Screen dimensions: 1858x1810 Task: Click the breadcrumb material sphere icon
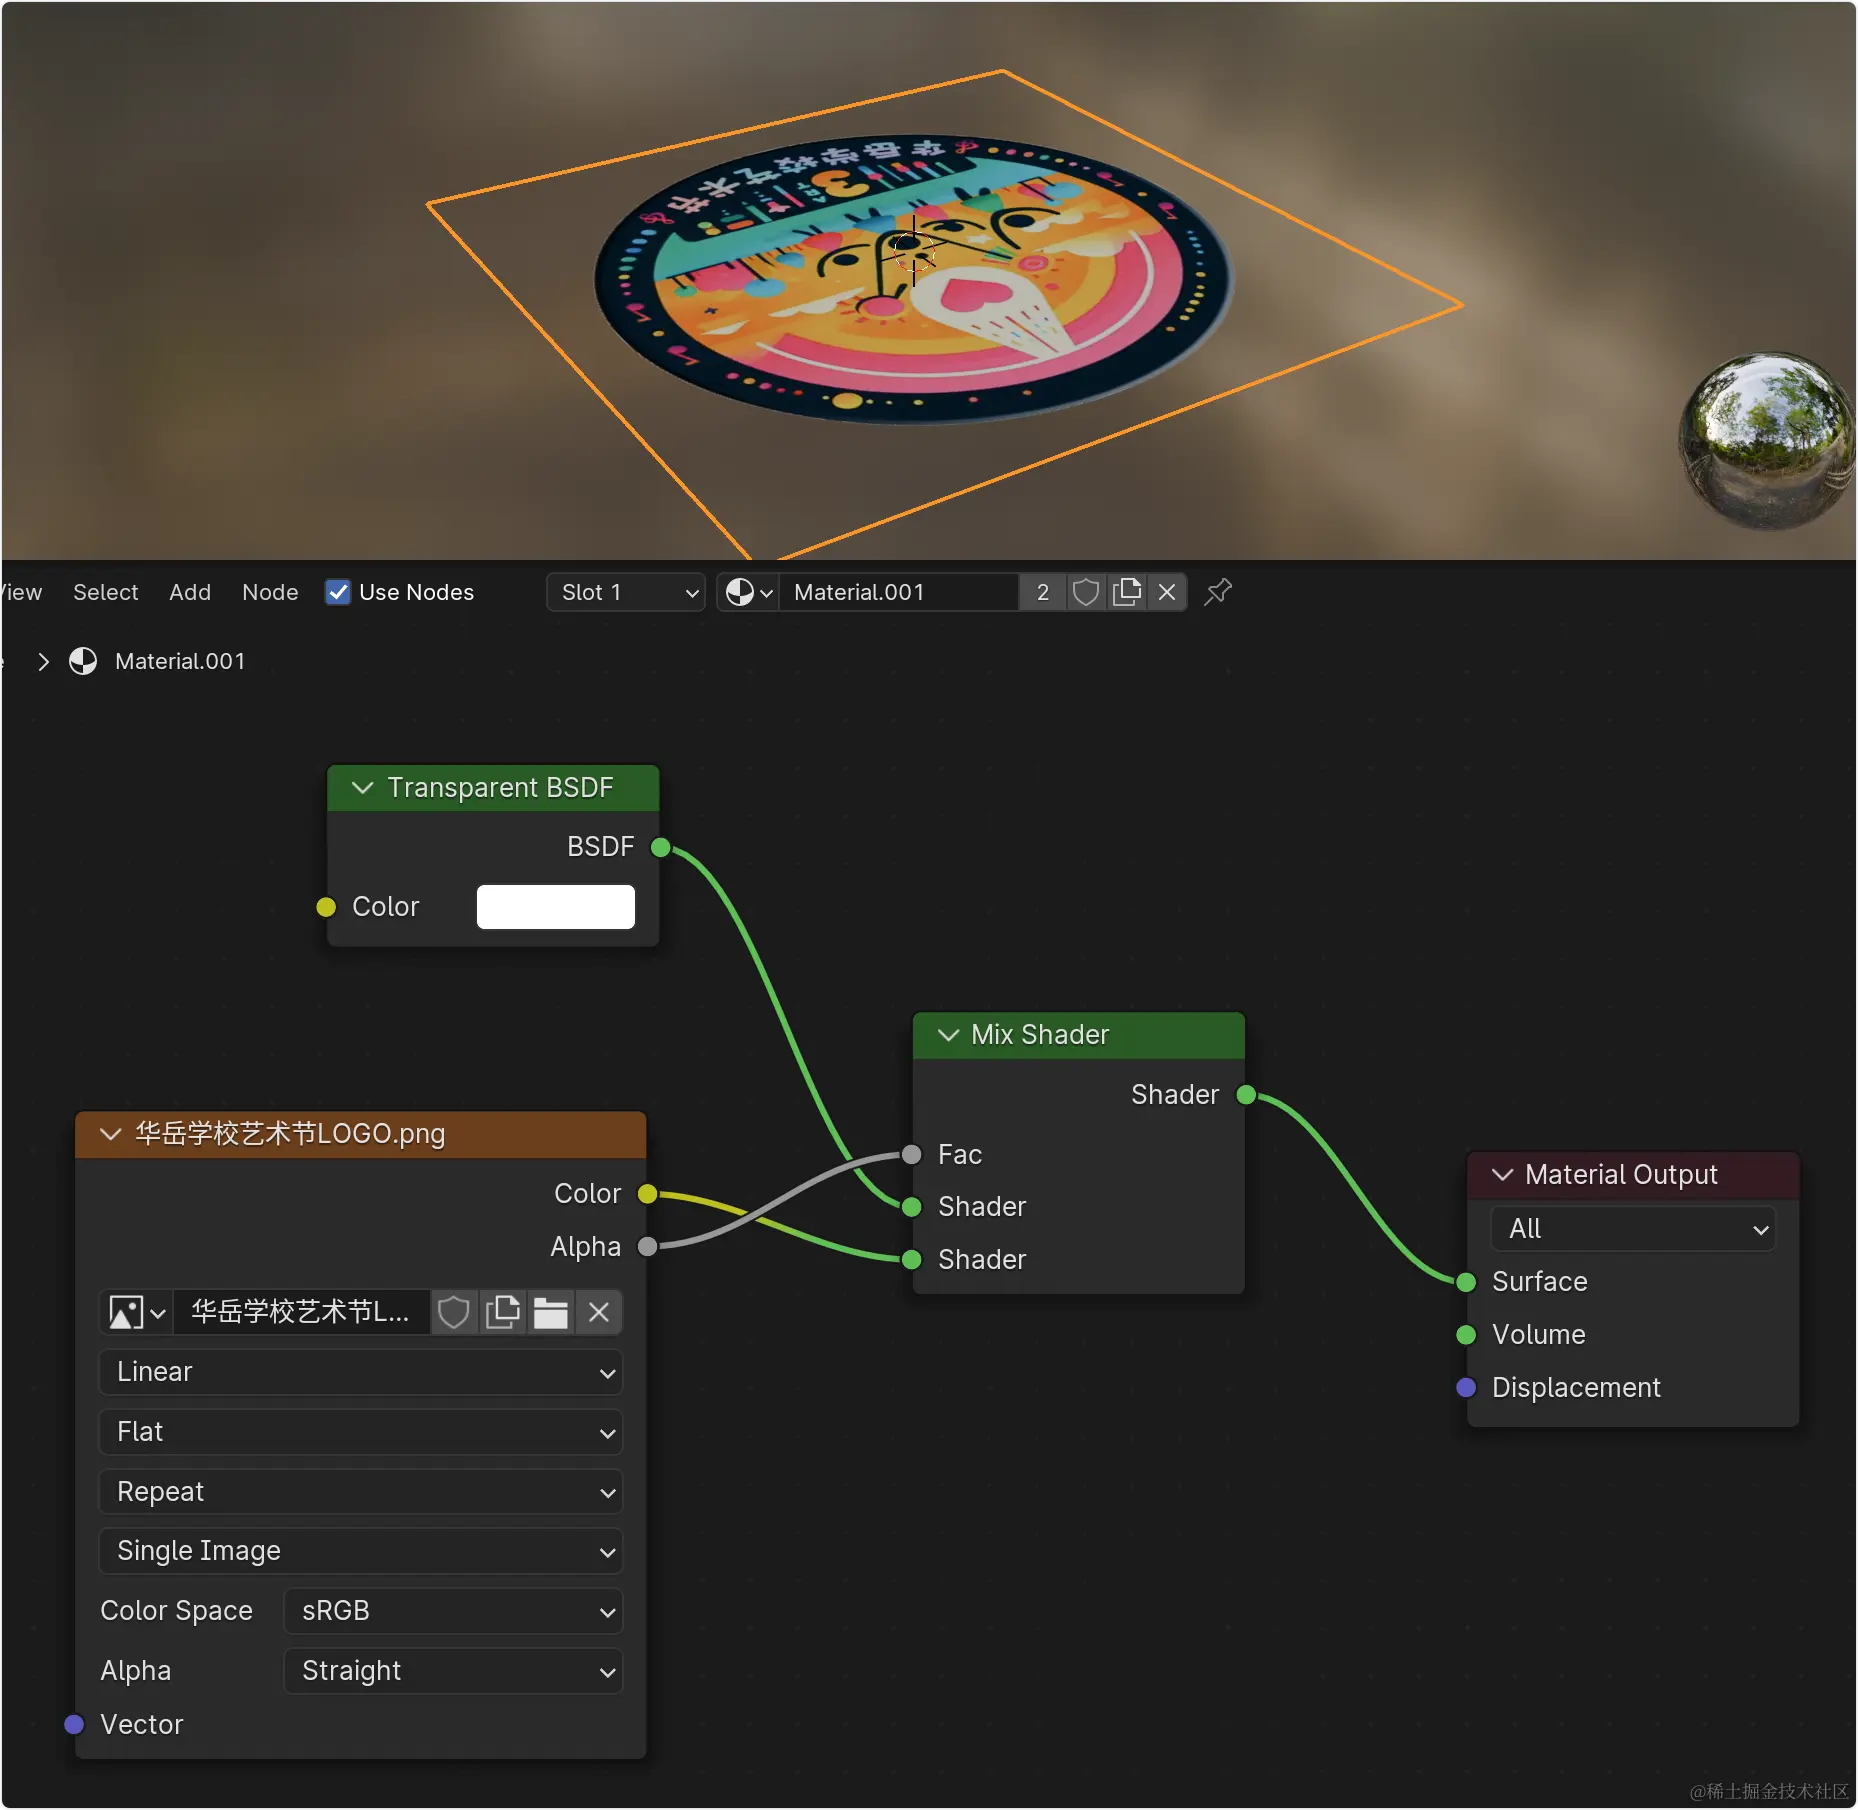[x=83, y=661]
